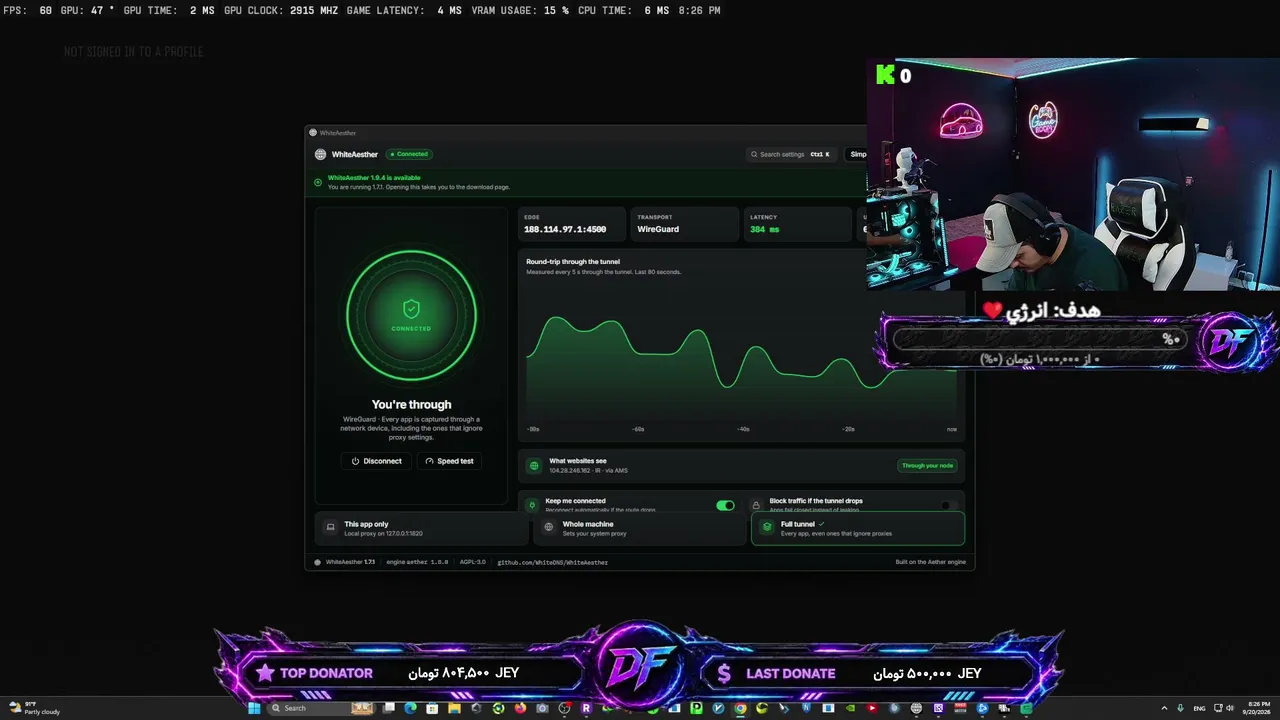This screenshot has width=1280, height=720.
Task: Click the update notice circle icon
Action: pyautogui.click(x=318, y=182)
